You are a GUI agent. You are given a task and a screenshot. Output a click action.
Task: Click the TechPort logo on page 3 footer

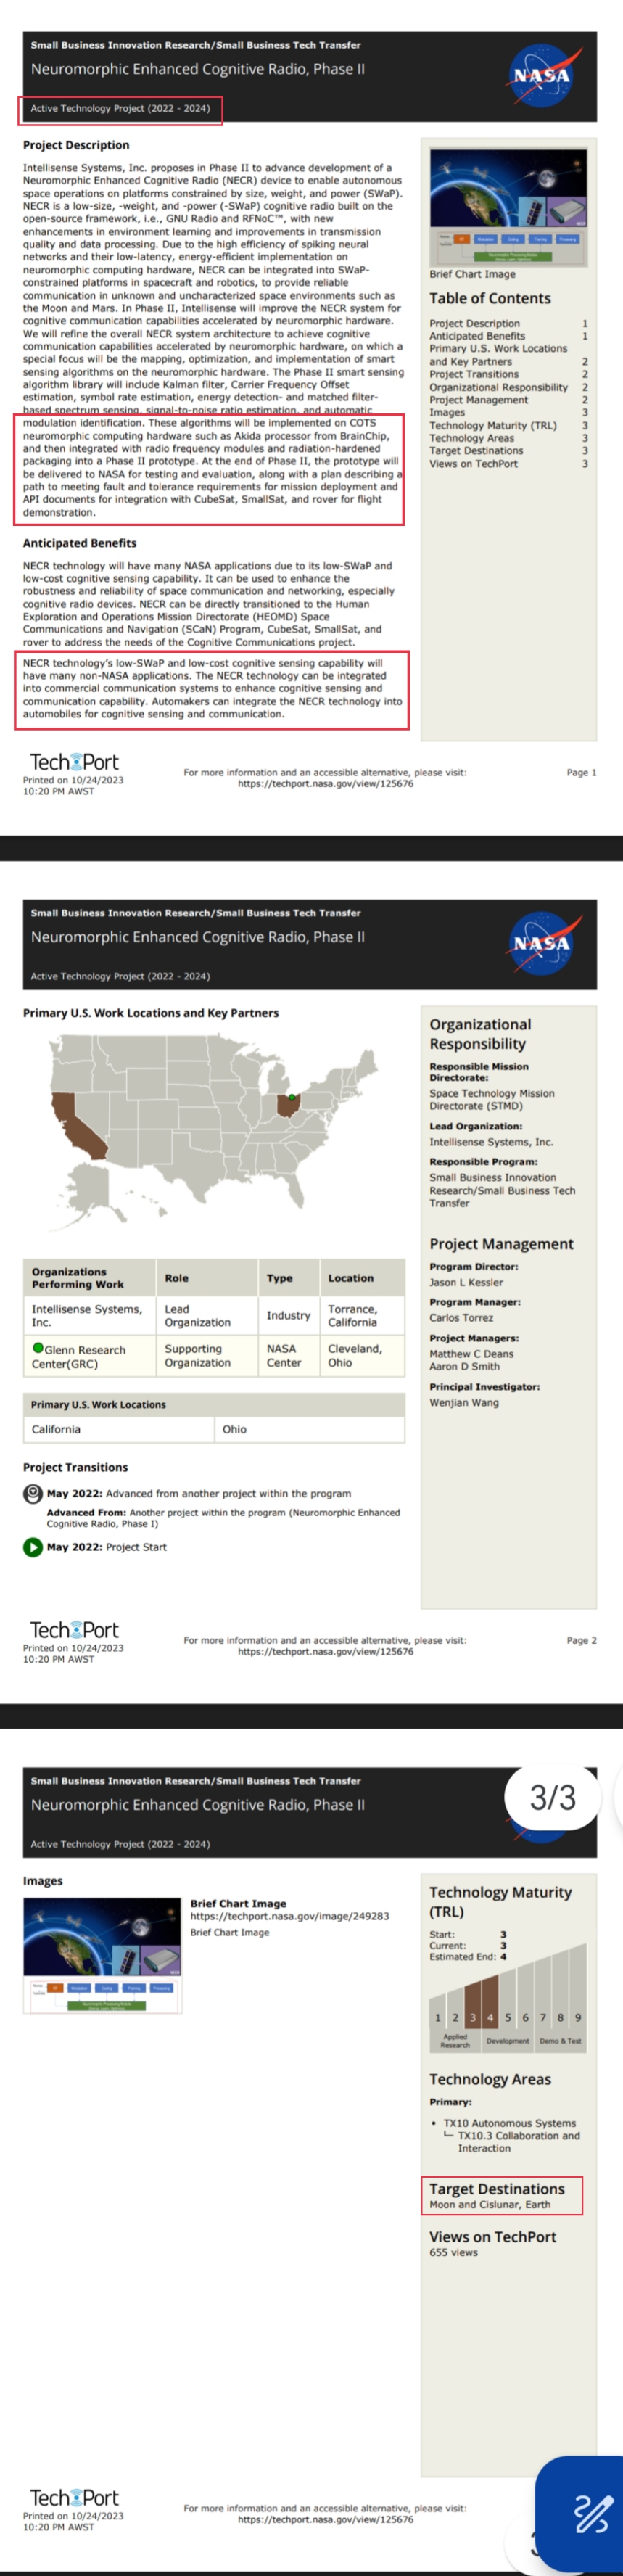click(x=74, y=2498)
